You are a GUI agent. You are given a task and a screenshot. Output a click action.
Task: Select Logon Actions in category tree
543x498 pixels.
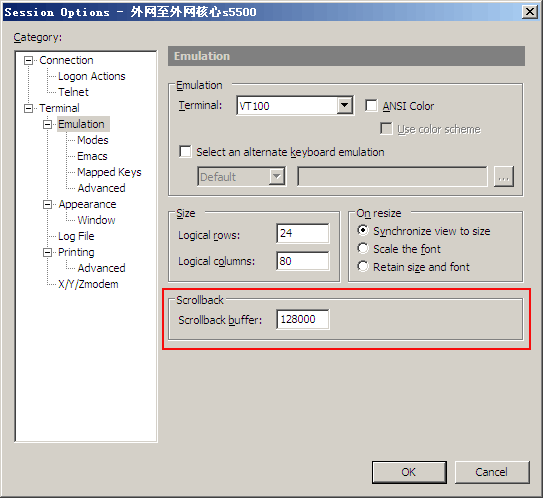[92, 76]
